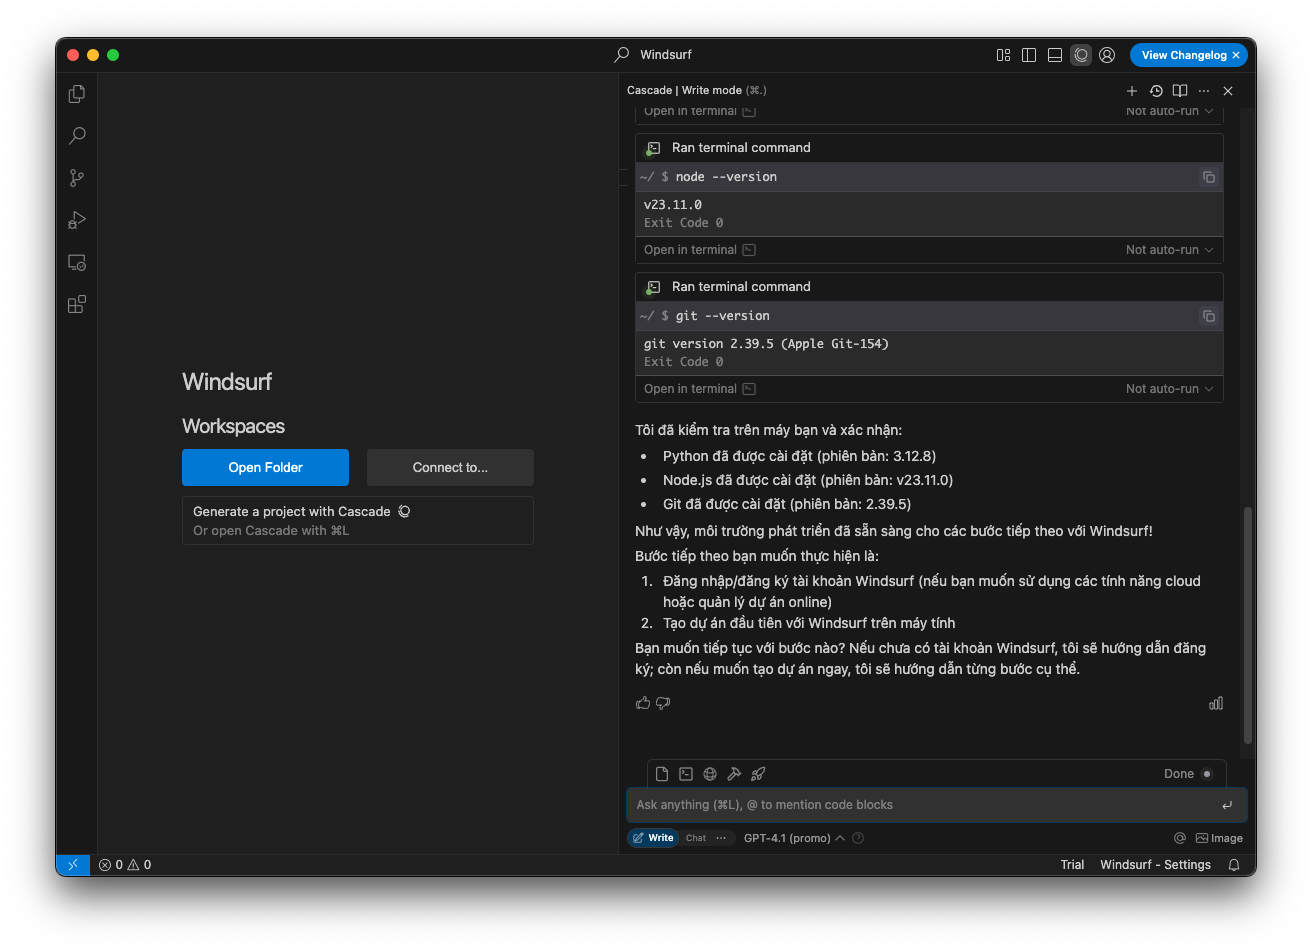The height and width of the screenshot is (950, 1312).
Task: Click the file icon in Cascade toolbar
Action: [662, 774]
